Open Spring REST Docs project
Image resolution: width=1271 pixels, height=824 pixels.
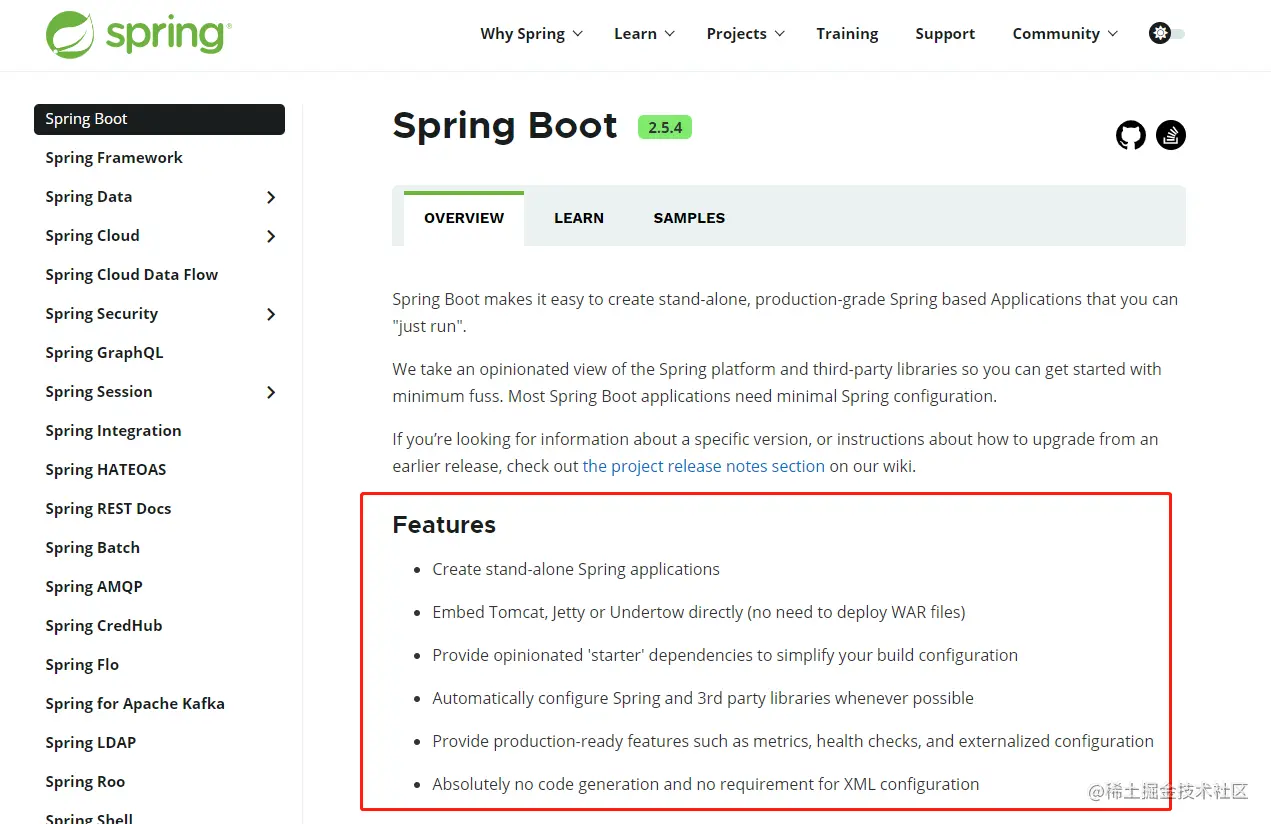pos(108,509)
